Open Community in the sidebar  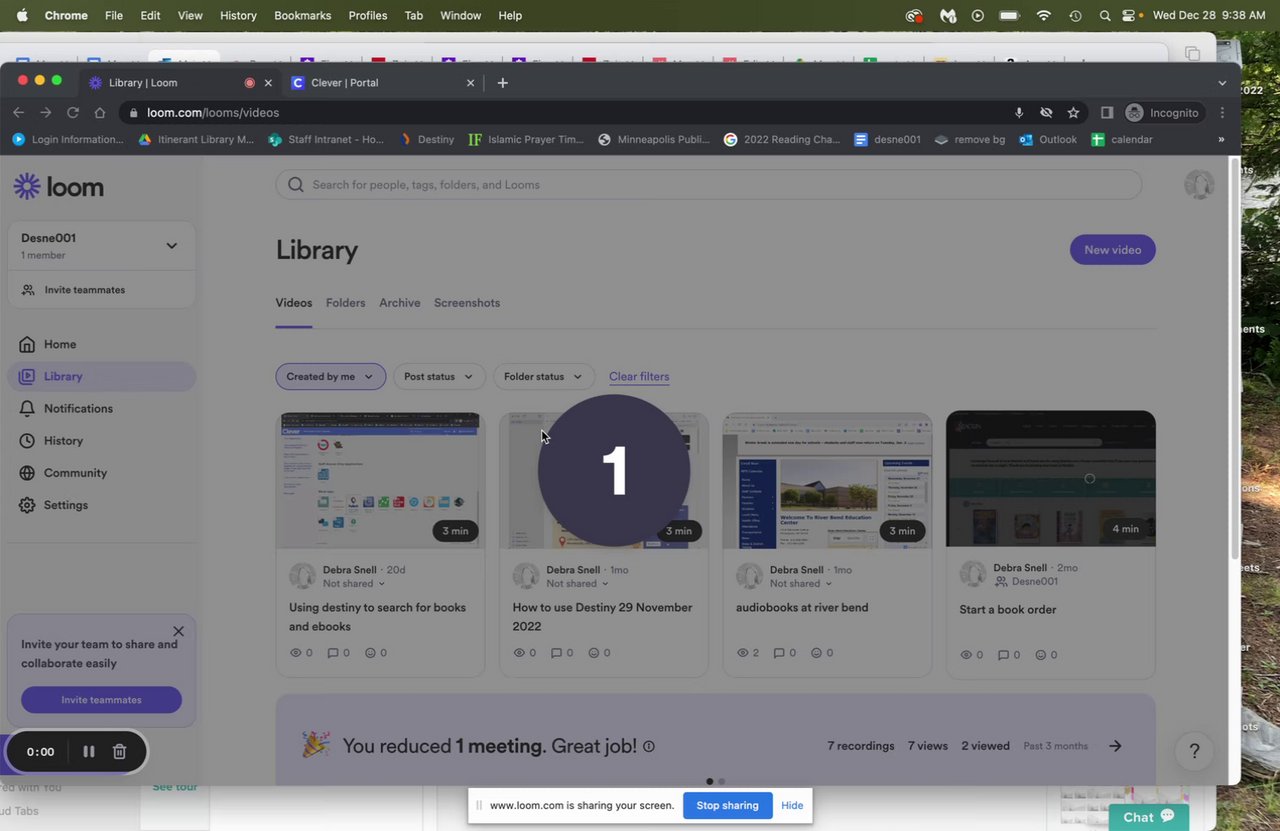pyautogui.click(x=75, y=472)
